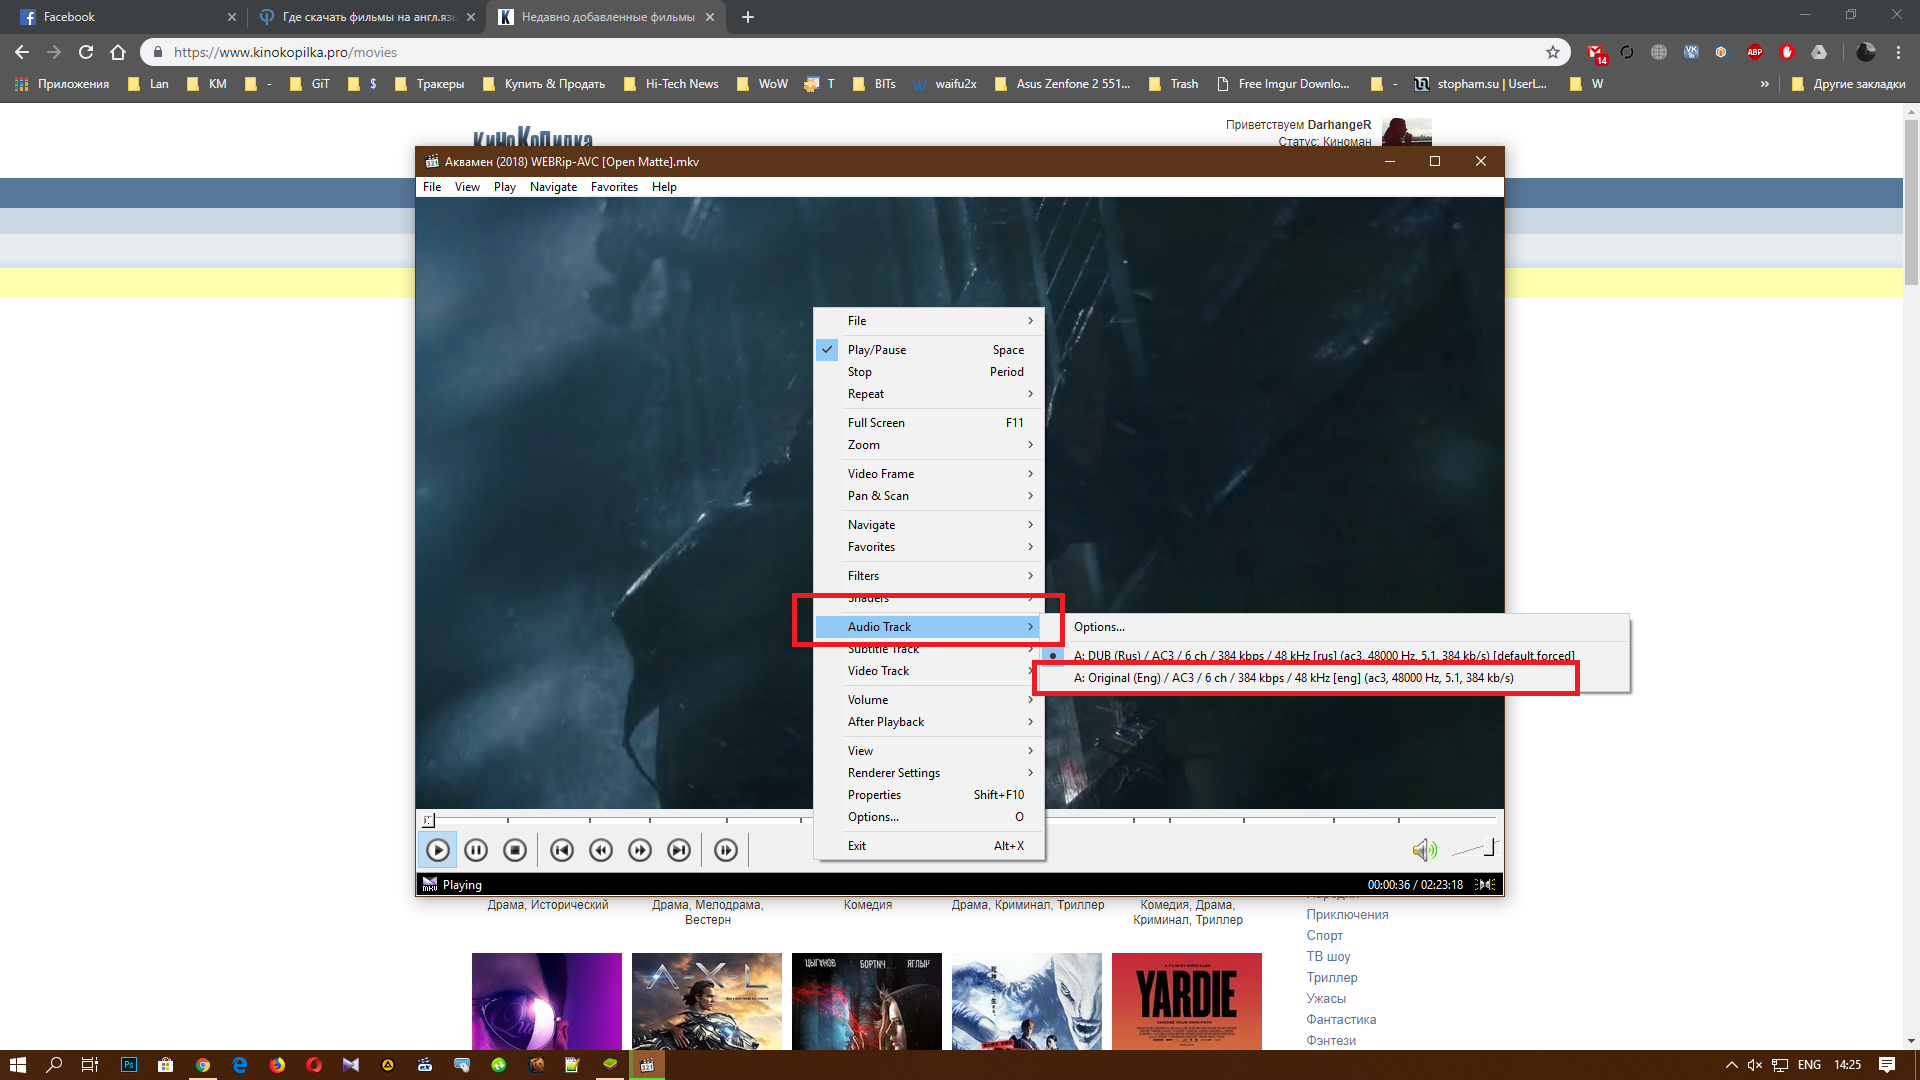Screen dimensions: 1920x1080
Task: Click the Pause button in player controls
Action: (476, 850)
